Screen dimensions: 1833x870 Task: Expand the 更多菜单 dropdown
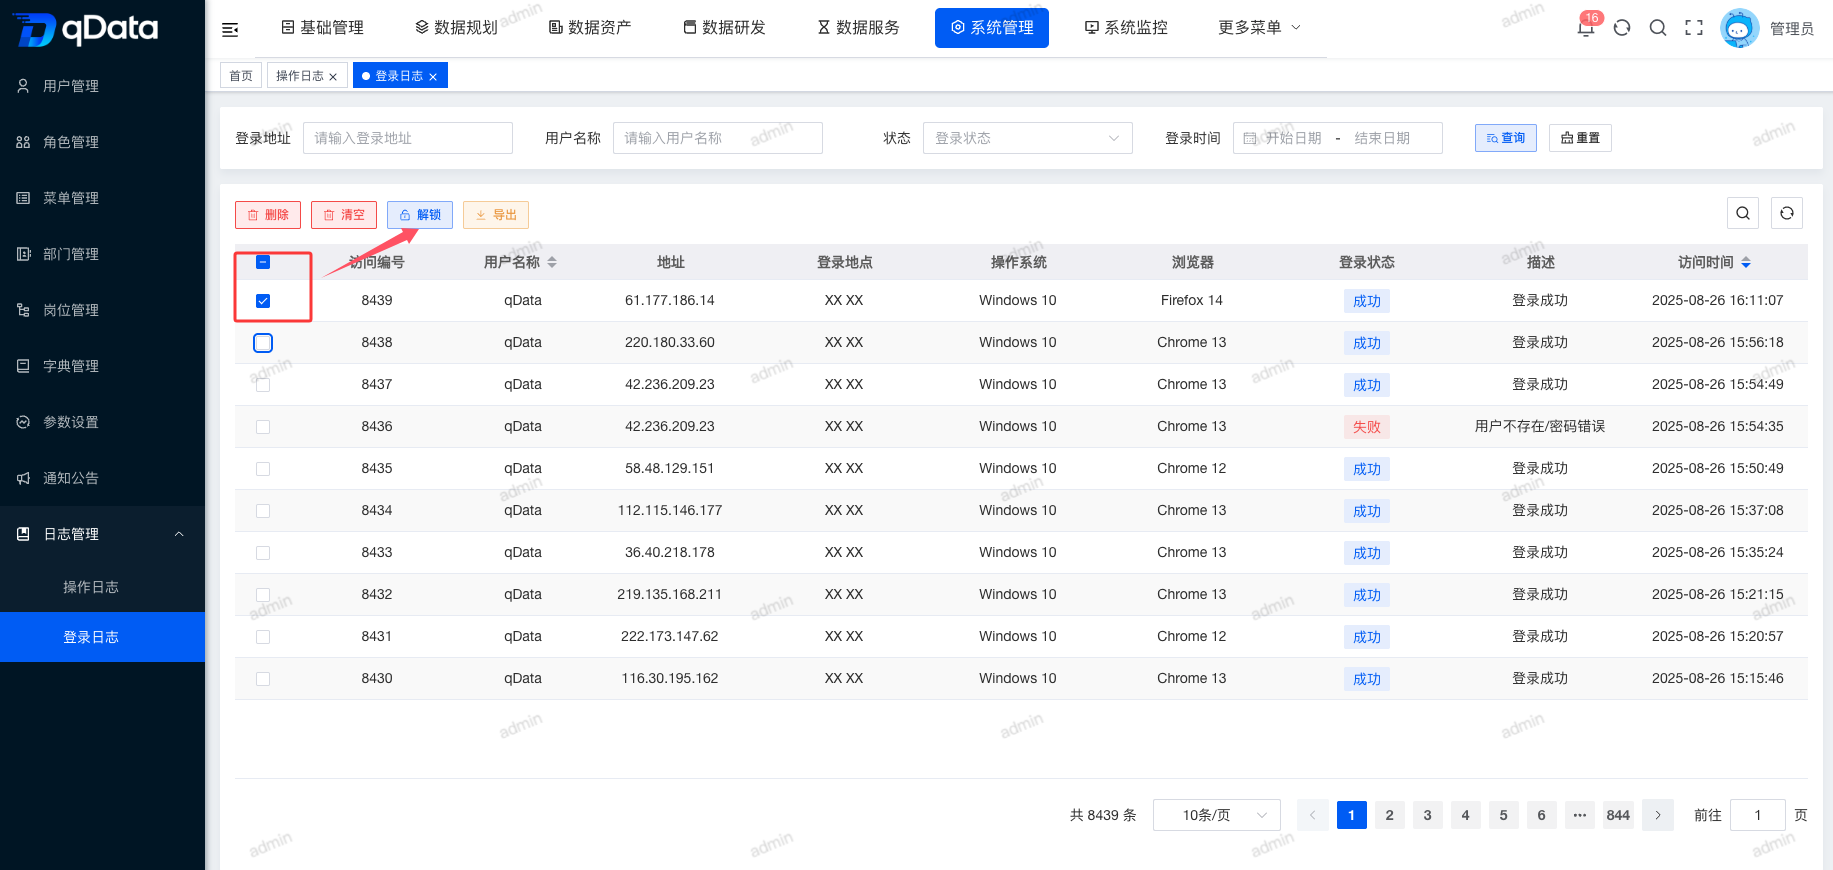1259,27
